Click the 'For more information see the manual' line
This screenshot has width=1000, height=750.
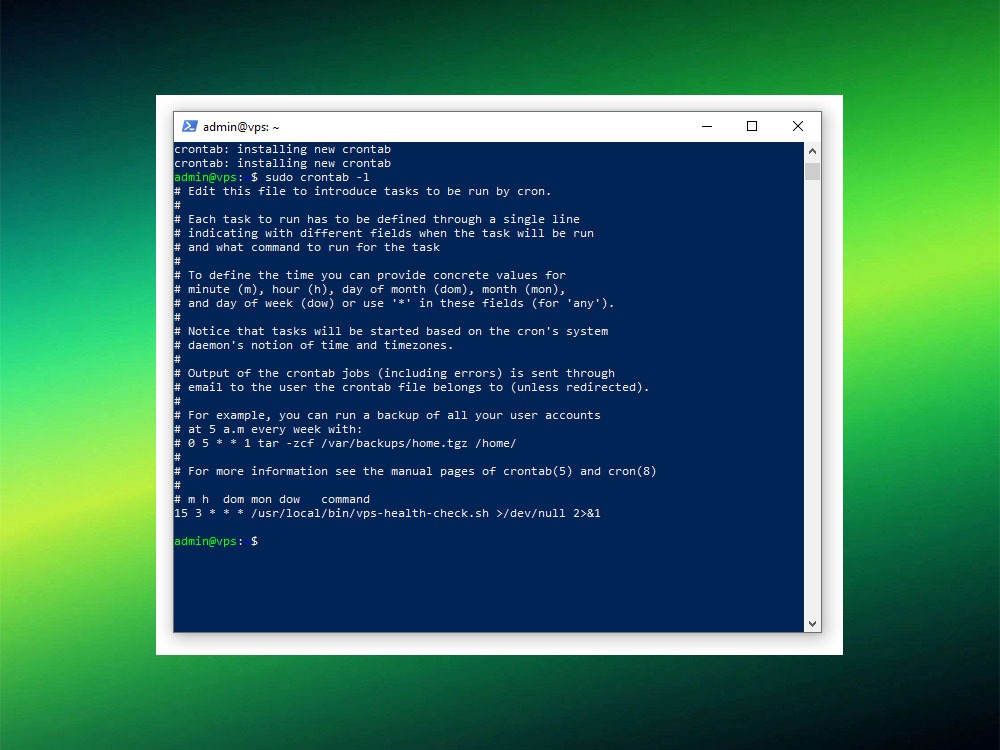[415, 471]
